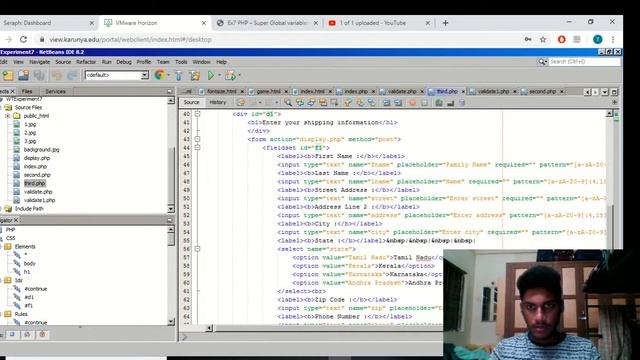Click the Last Edit editor icon

coord(241,102)
